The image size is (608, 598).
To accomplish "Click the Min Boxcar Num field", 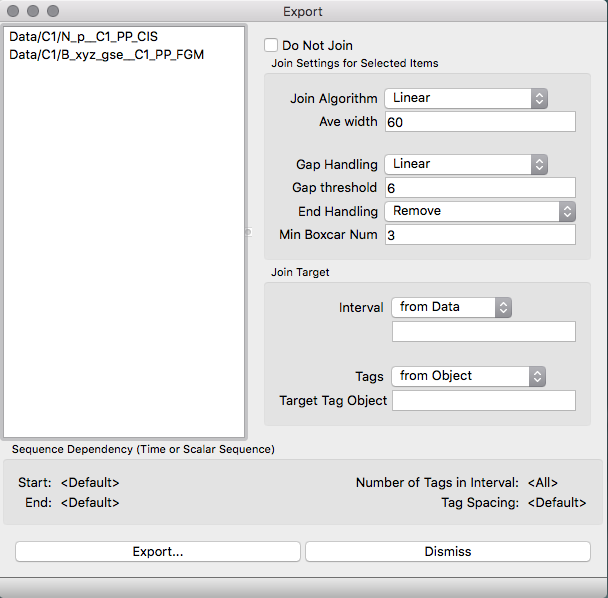I will point(480,235).
